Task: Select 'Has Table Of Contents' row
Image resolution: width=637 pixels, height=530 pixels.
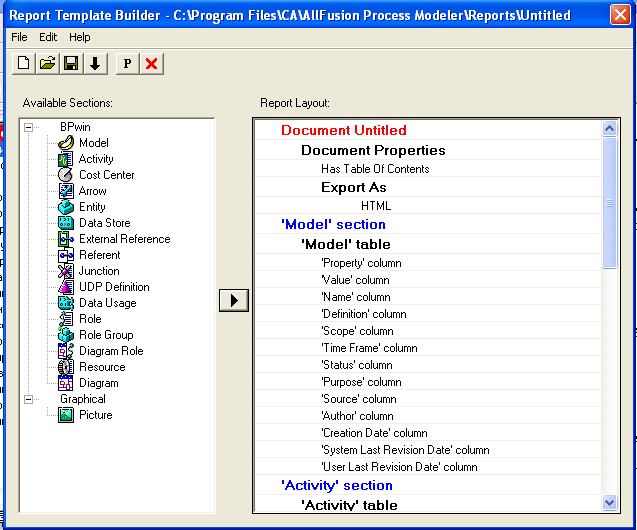Action: tap(428, 169)
